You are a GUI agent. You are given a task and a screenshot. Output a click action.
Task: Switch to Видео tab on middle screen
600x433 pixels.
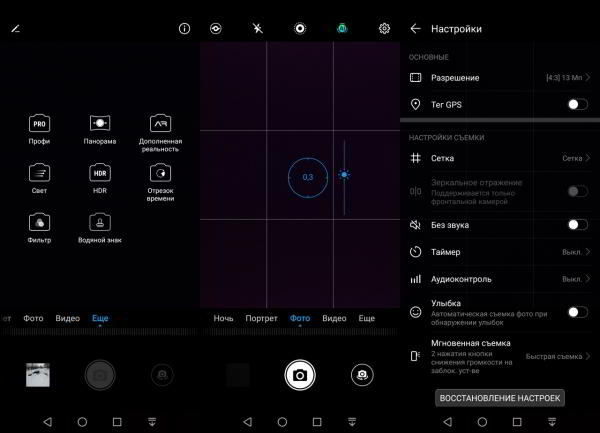pyautogui.click(x=334, y=318)
